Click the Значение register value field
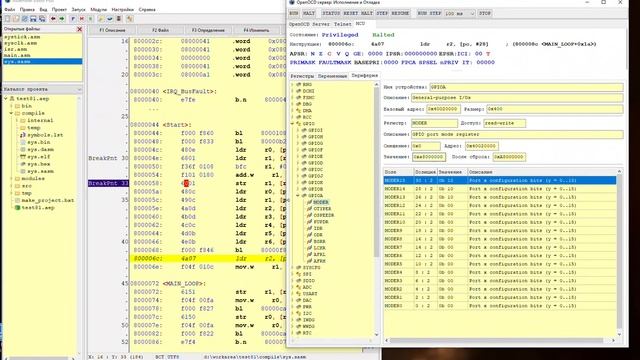The height and width of the screenshot is (360, 640). [x=428, y=157]
